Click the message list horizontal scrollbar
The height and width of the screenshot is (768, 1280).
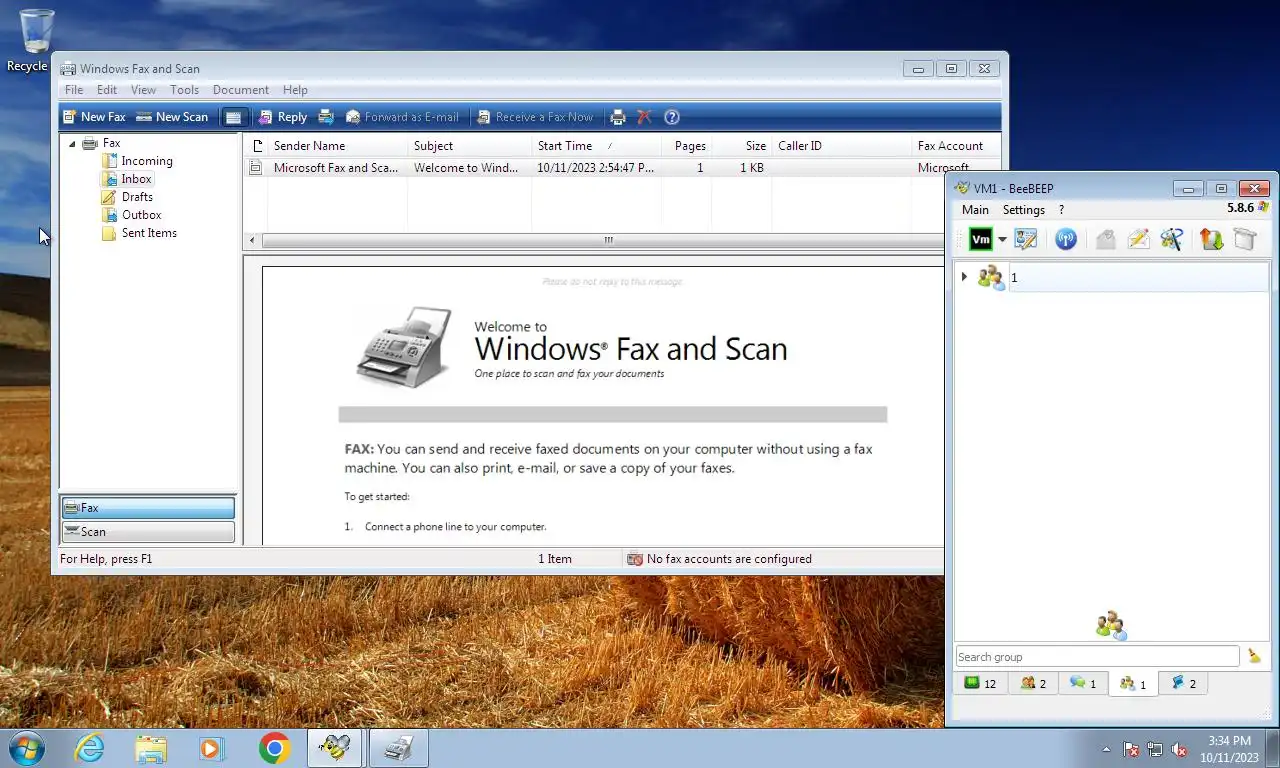pos(607,240)
